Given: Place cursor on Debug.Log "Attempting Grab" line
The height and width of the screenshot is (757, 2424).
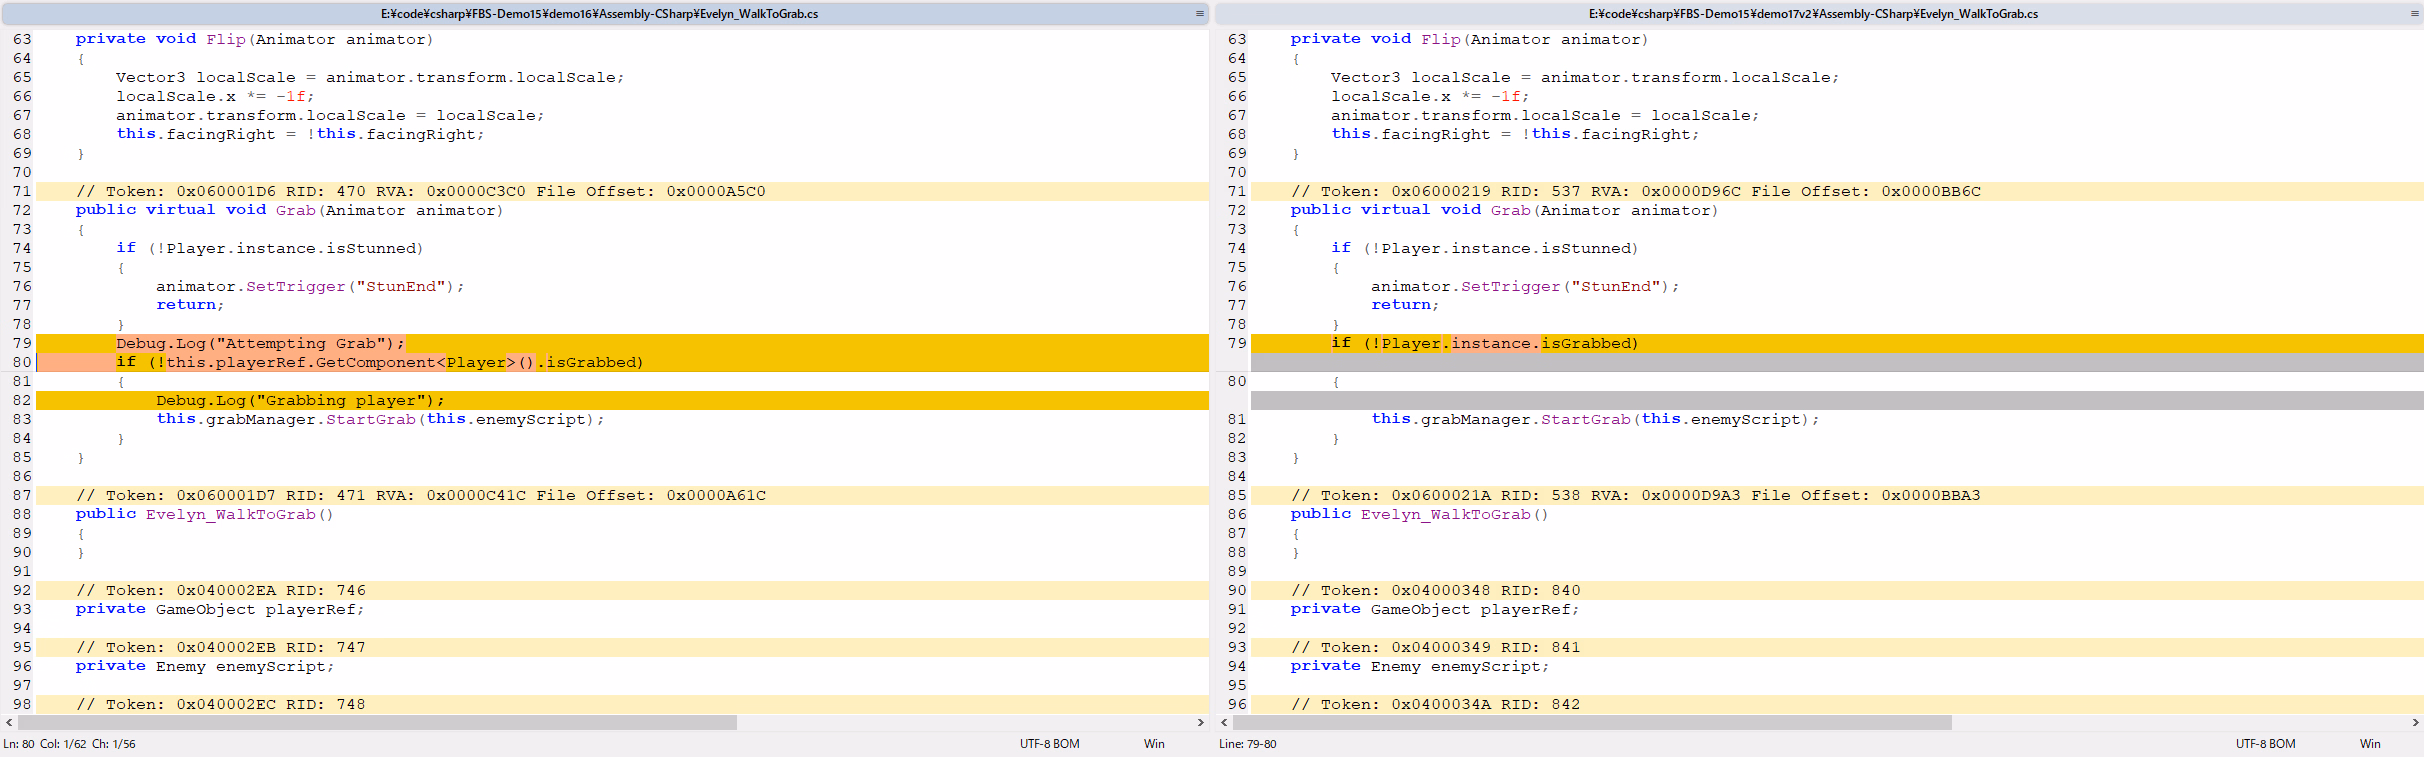Looking at the screenshot, I should (260, 344).
